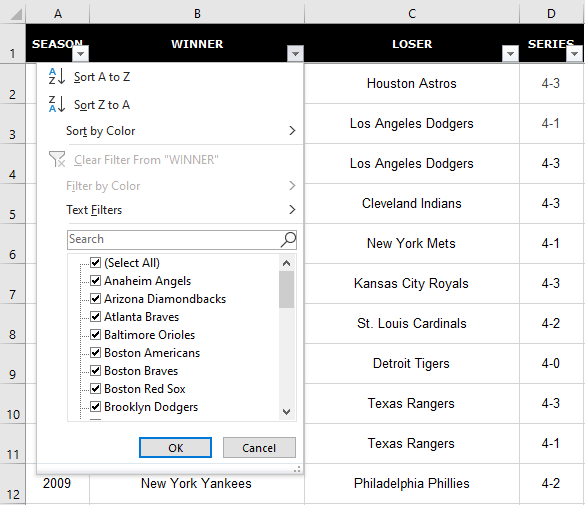
Task: Open Sort by Color menu item
Action: (170, 131)
